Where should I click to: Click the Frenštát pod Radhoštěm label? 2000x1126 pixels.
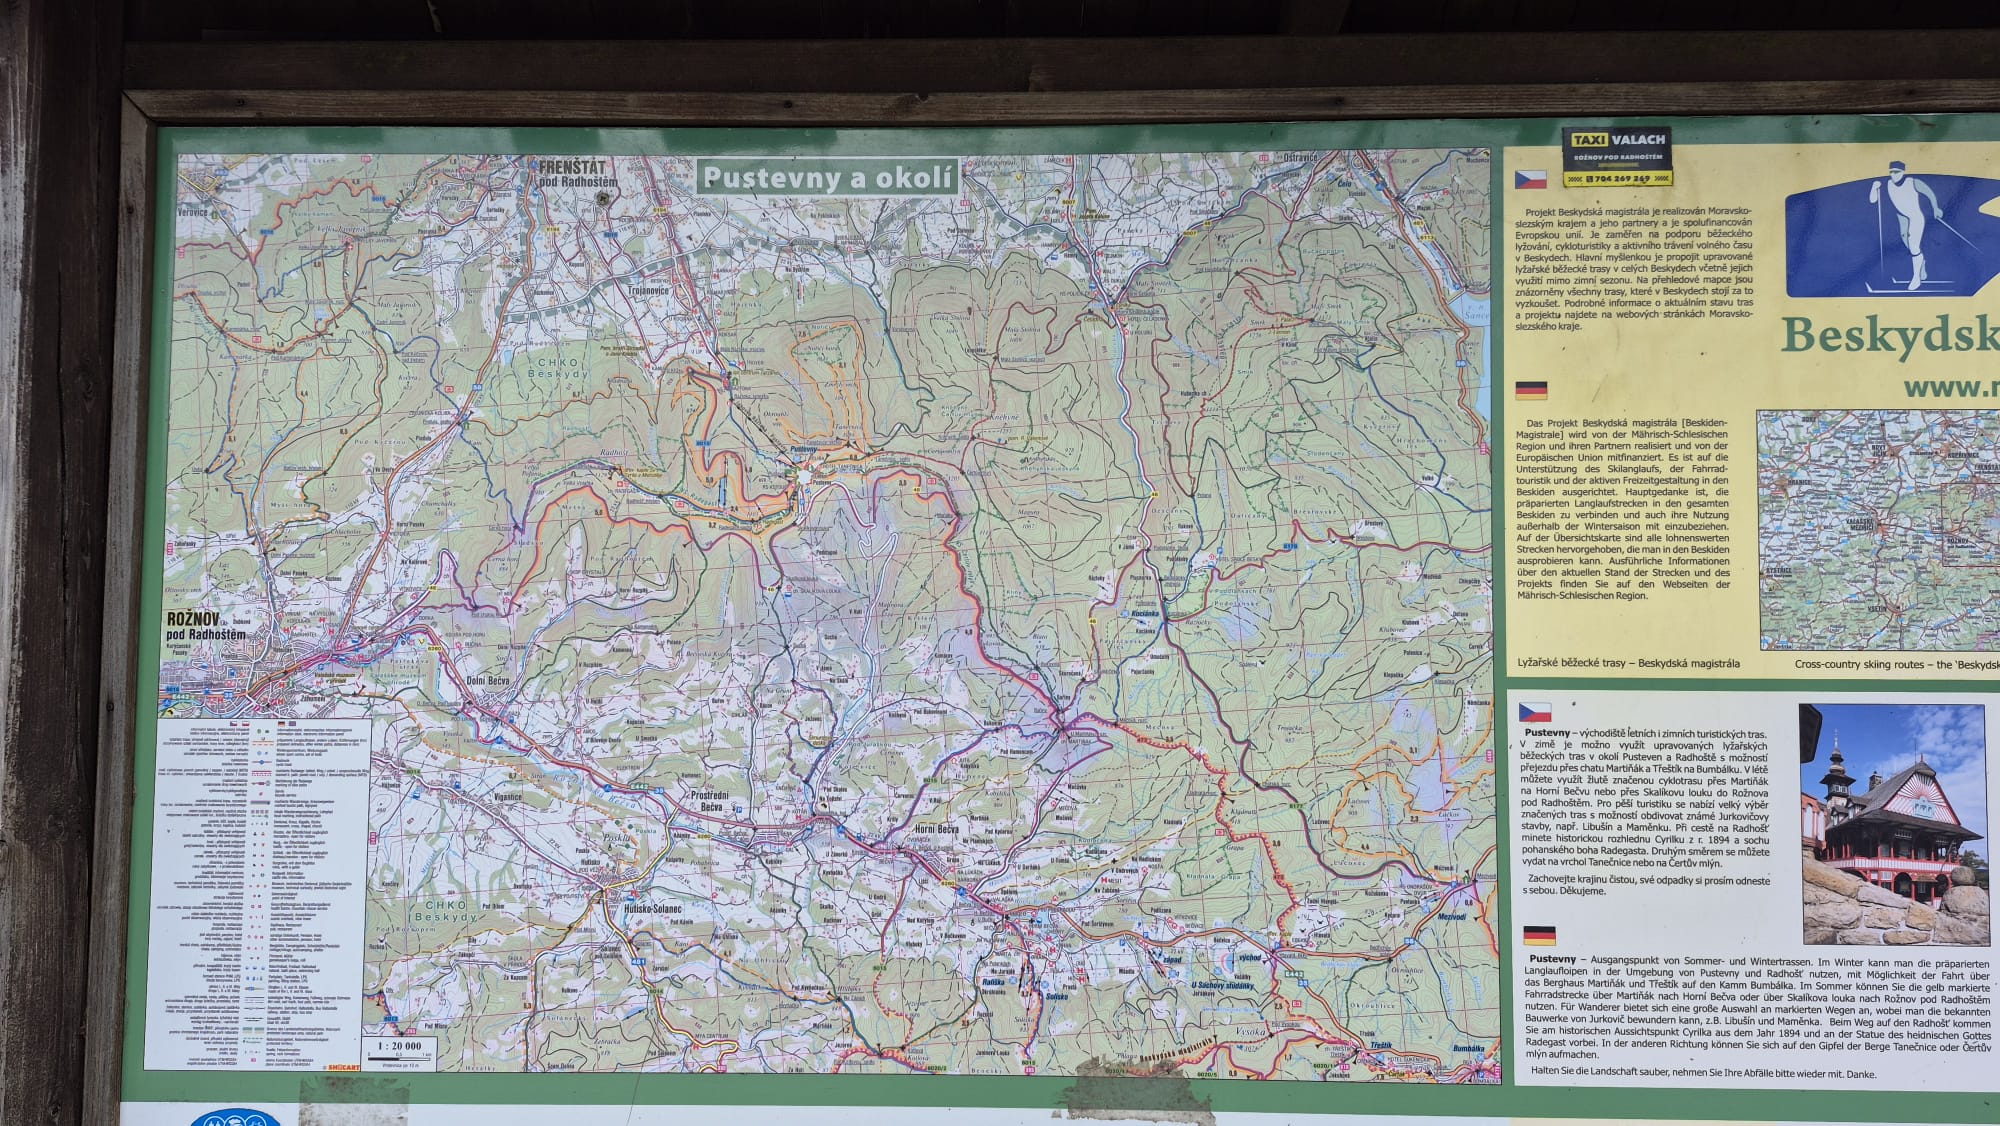click(577, 175)
